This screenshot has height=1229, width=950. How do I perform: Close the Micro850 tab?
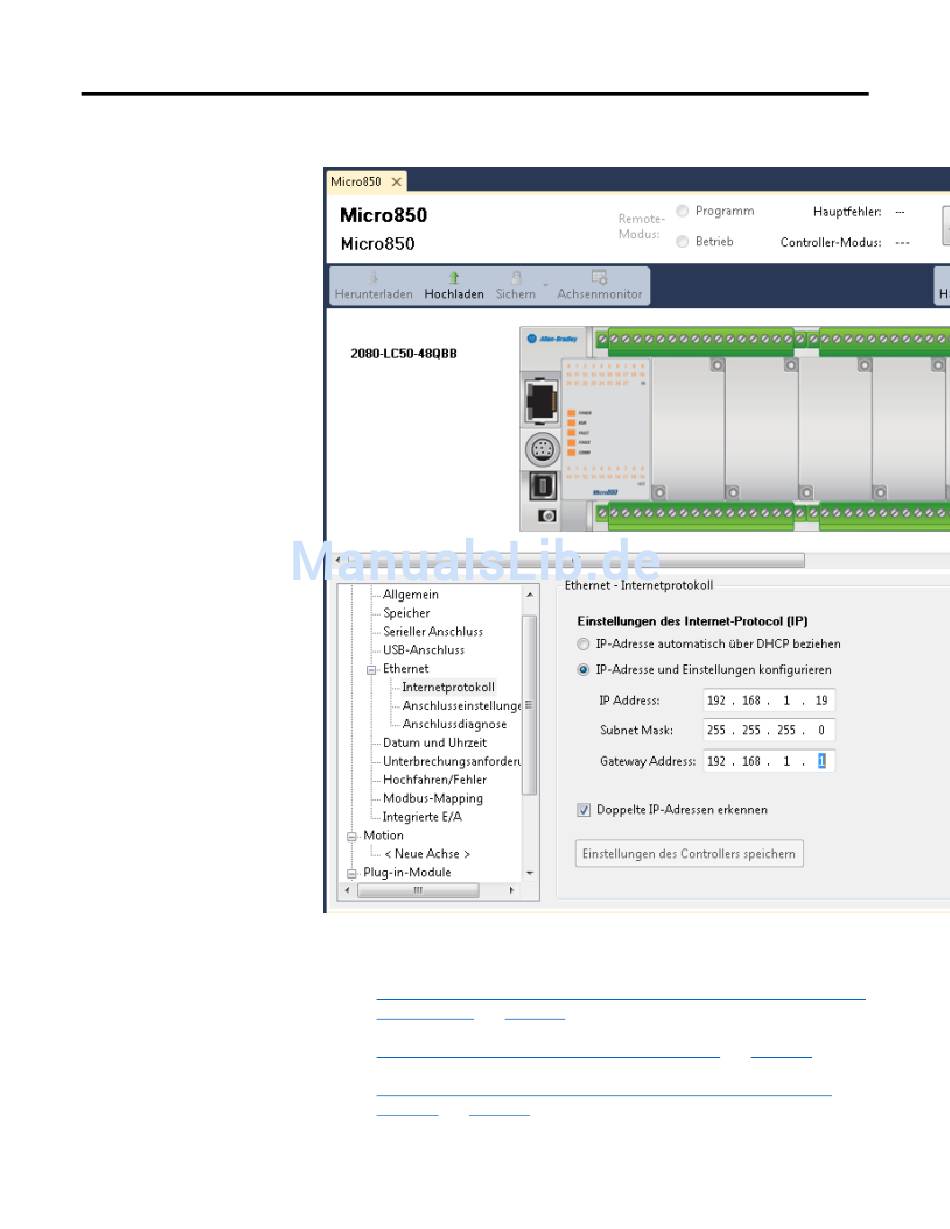click(x=396, y=181)
